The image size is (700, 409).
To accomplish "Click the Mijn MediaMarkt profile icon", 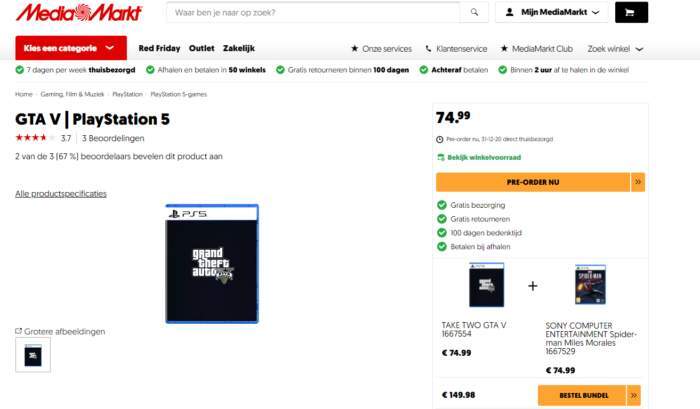I will coord(509,13).
